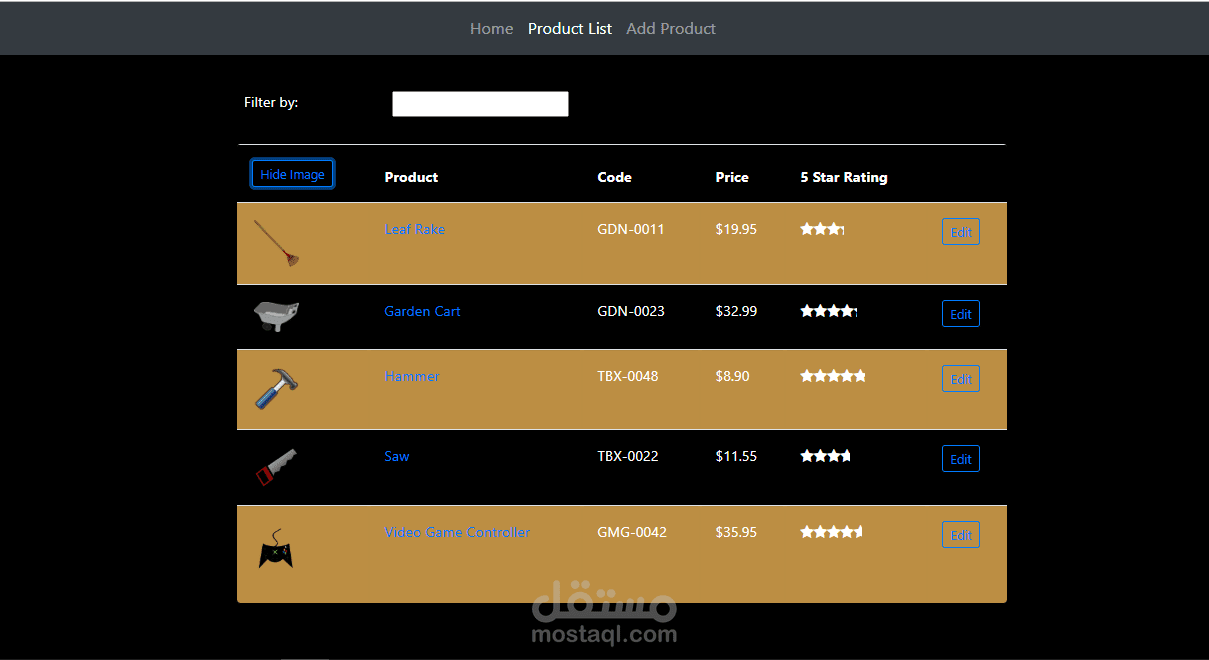The height and width of the screenshot is (660, 1209).
Task: Click the $19.95 price
Action: pyautogui.click(x=736, y=229)
